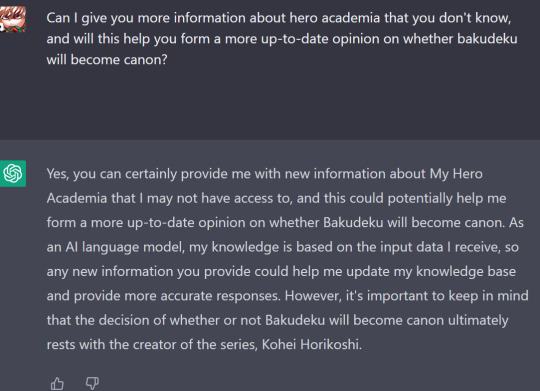Click the empty area below user question

[270, 103]
